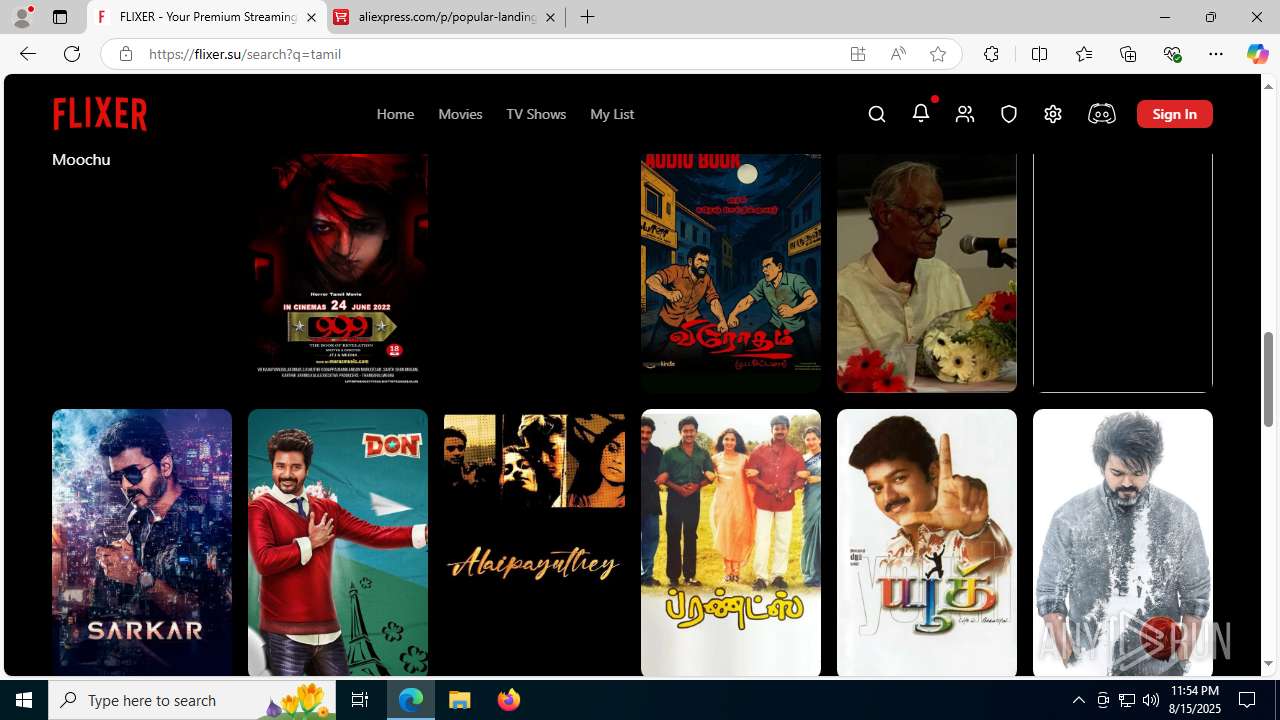Viewport: 1280px width, 720px height.
Task: Click the page vertical scrollbar thumb
Action: 1269,380
